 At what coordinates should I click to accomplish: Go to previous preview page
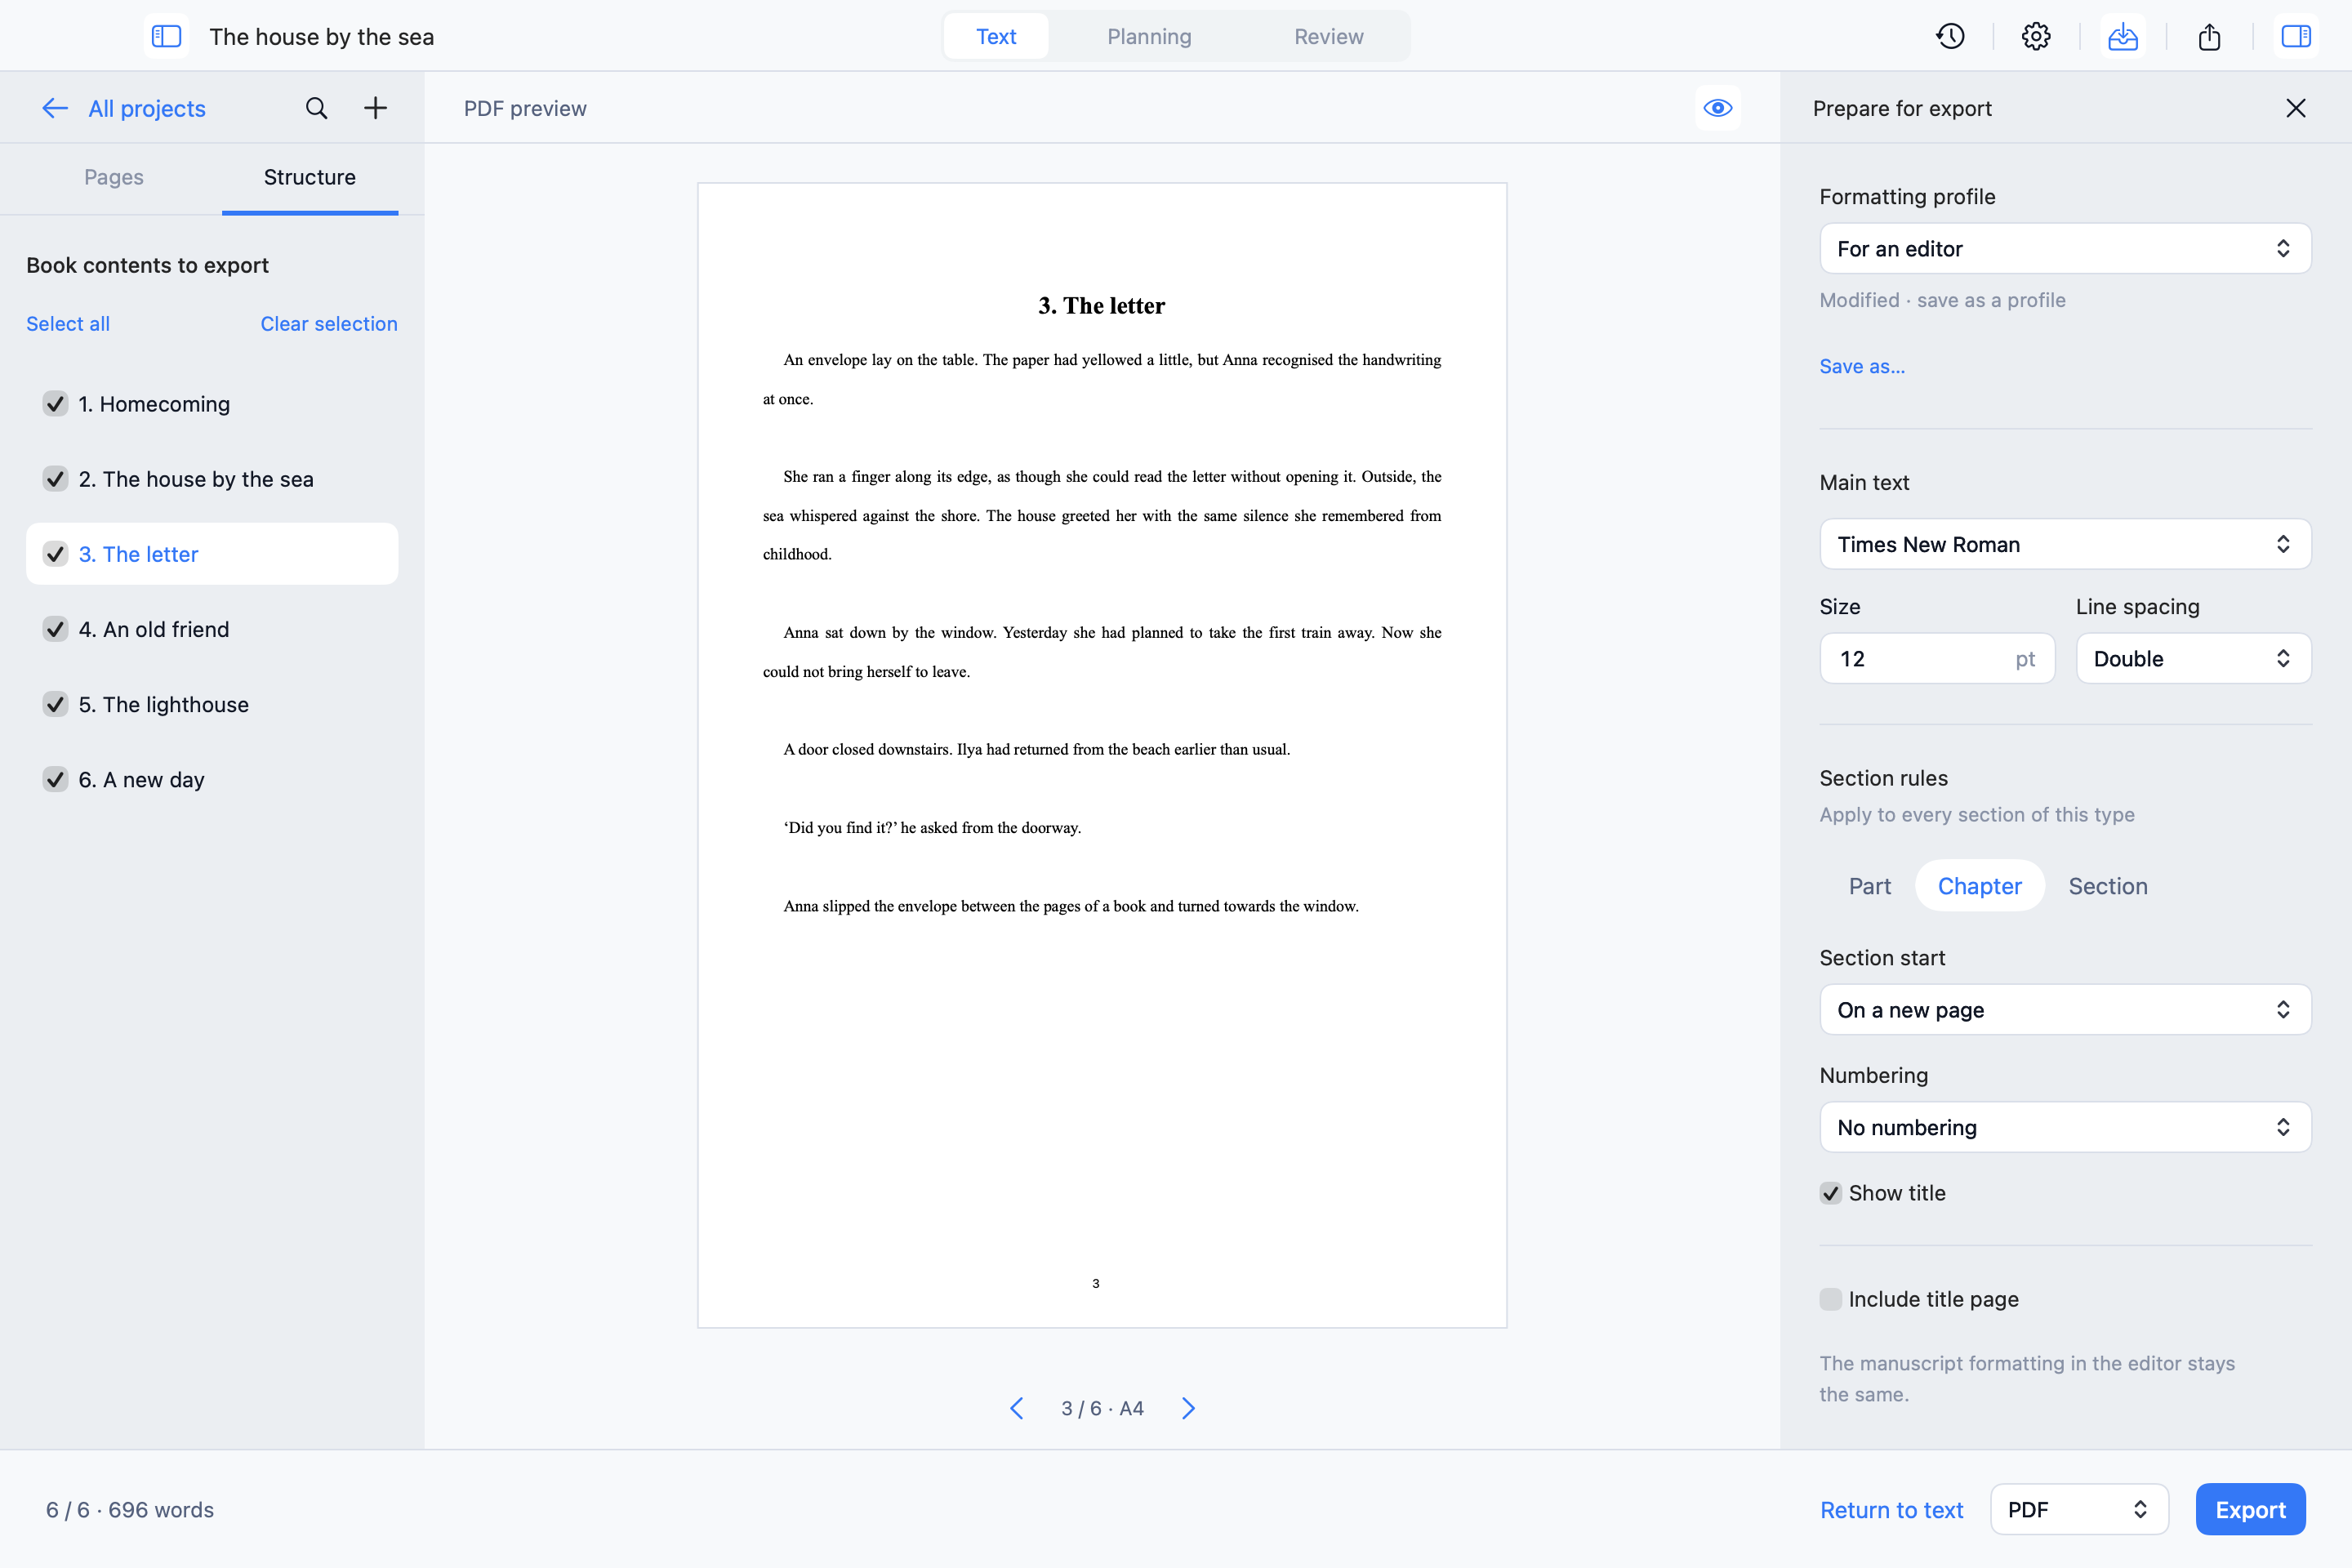tap(1016, 1408)
